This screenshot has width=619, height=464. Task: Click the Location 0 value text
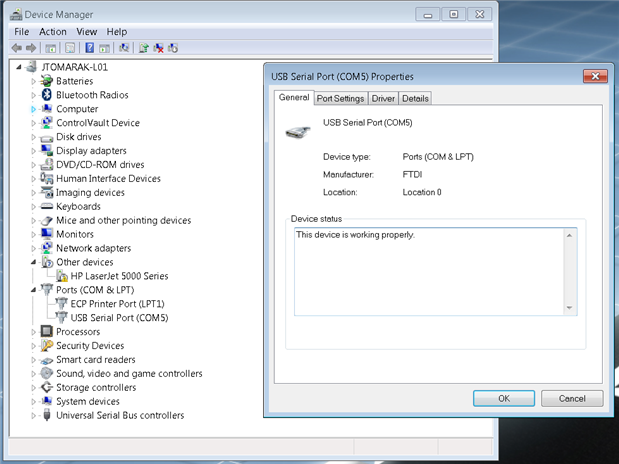tap(422, 192)
